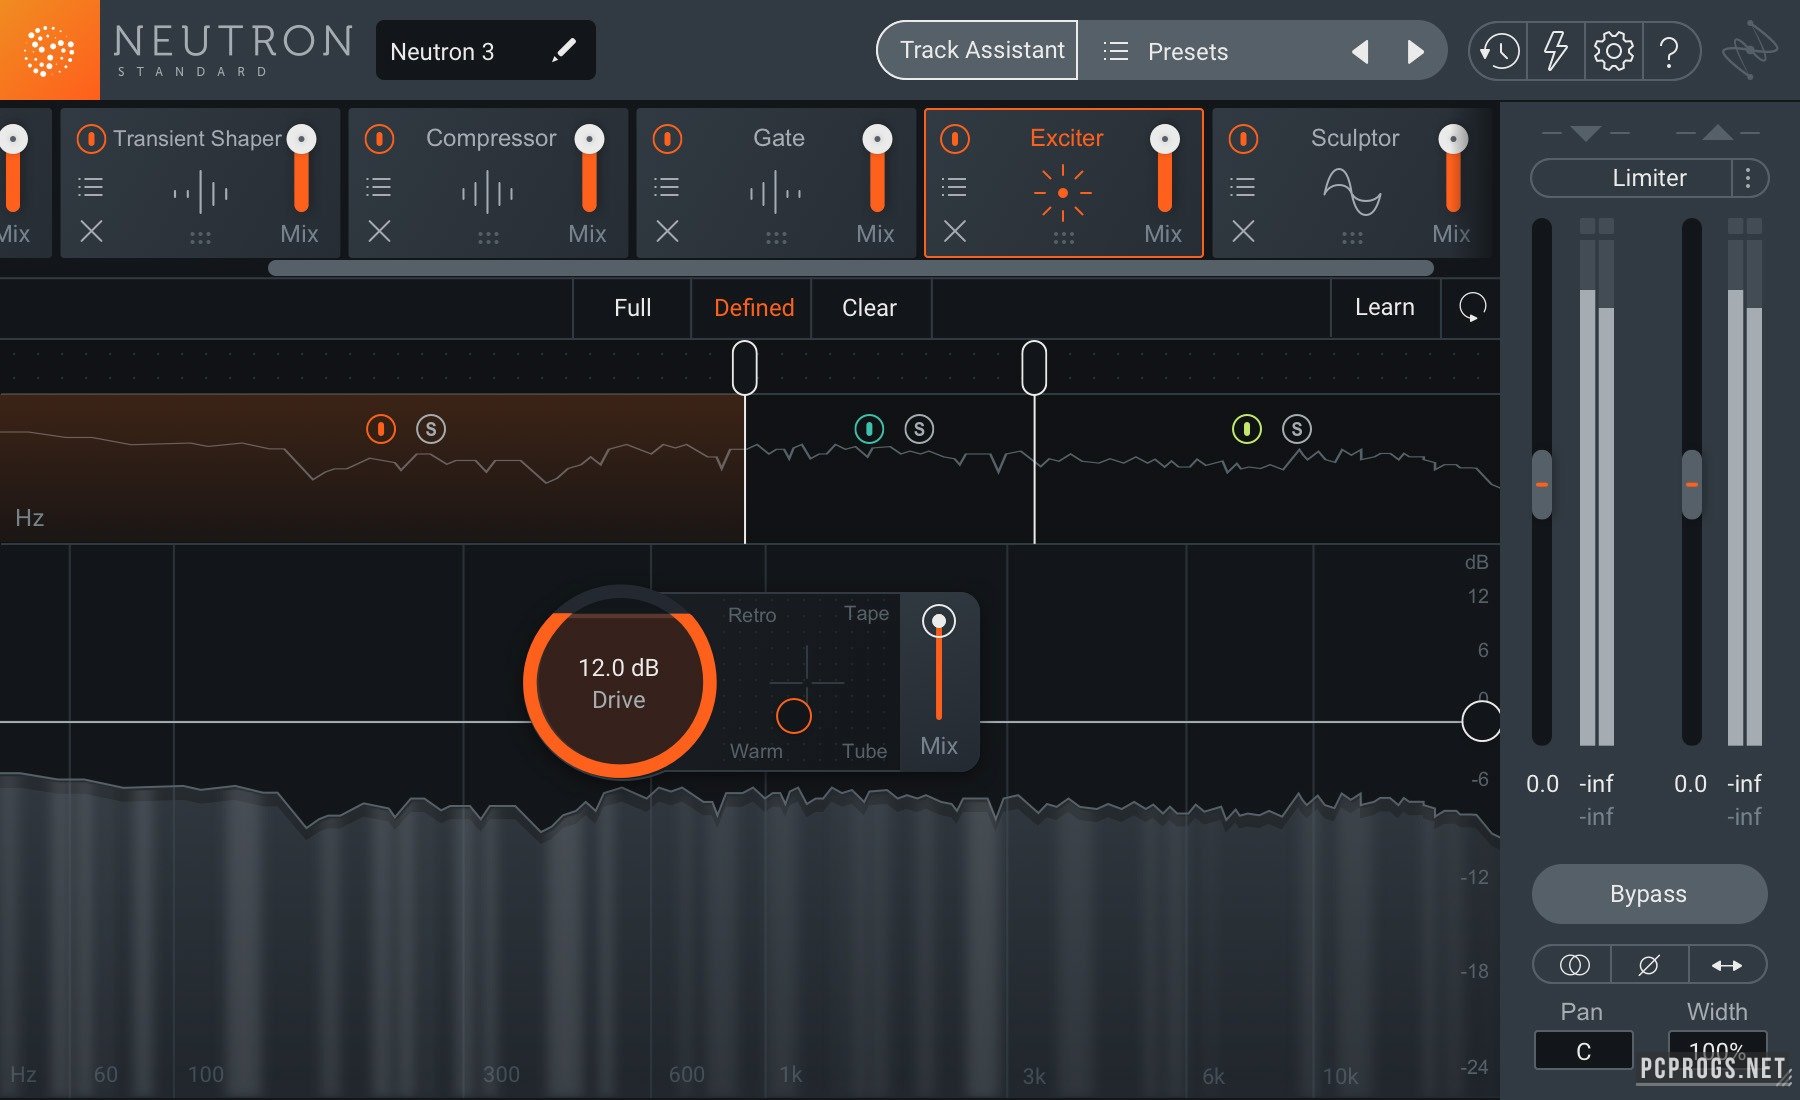The image size is (1800, 1100).
Task: Click the pencil icon to rename preset
Action: (564, 50)
